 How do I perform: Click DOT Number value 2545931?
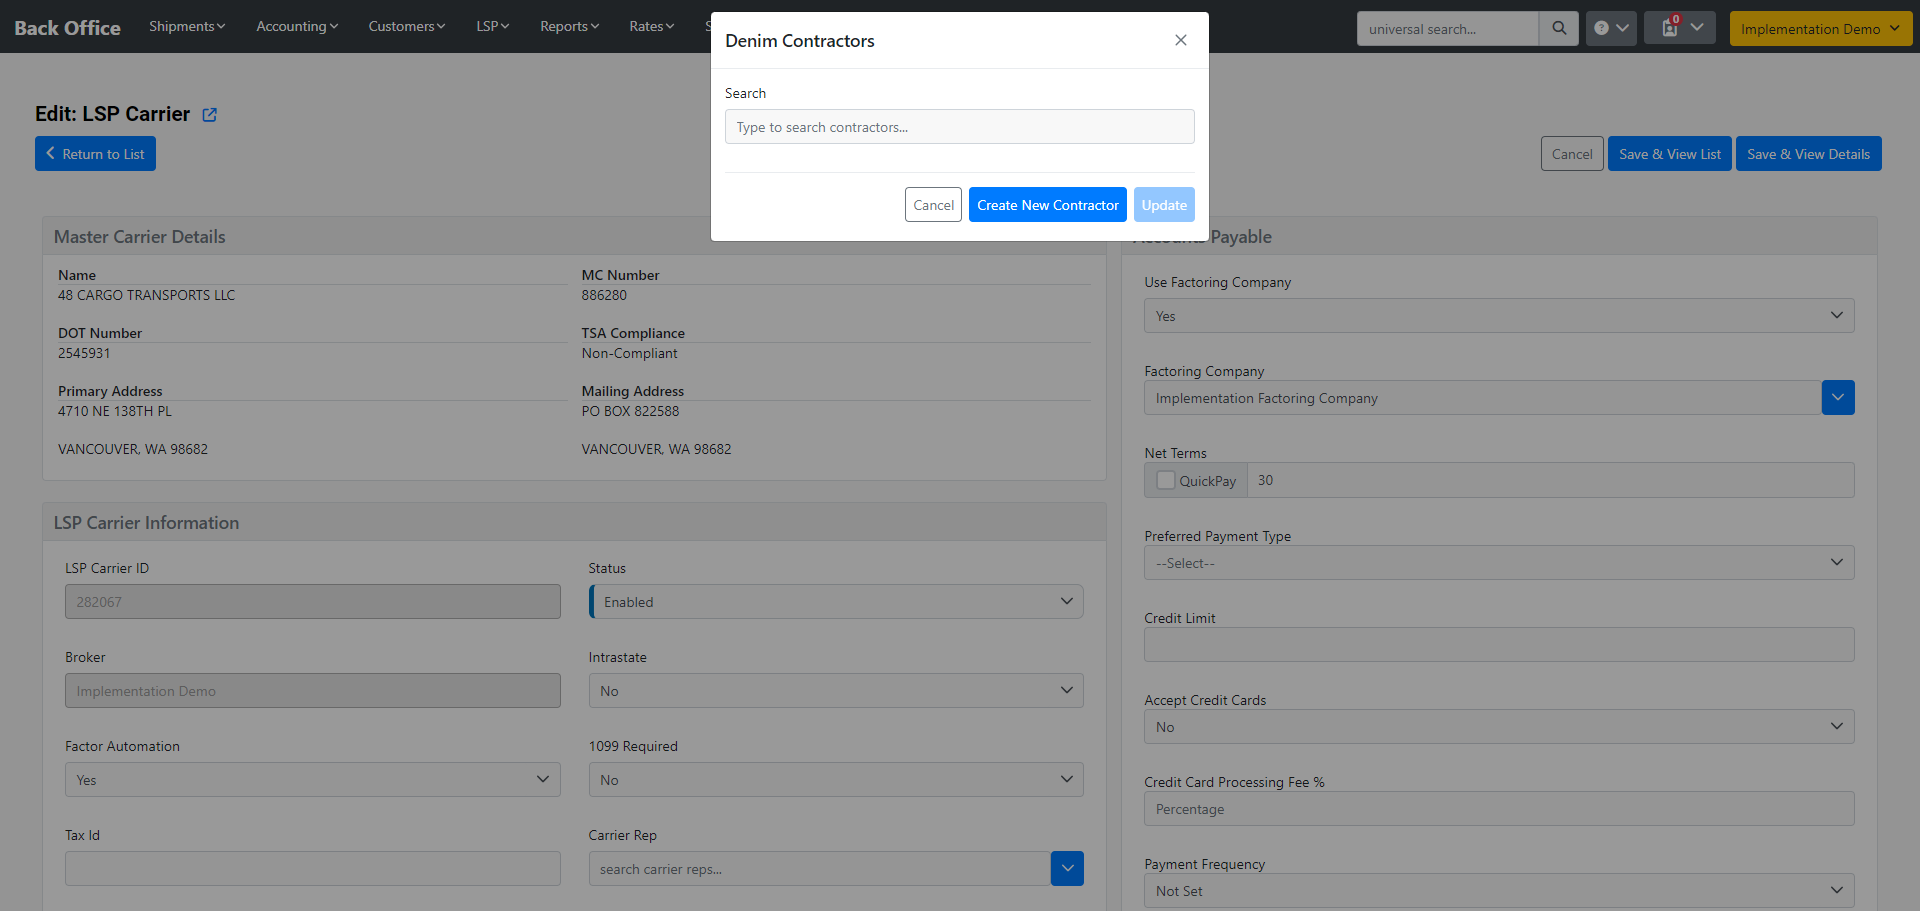(84, 353)
